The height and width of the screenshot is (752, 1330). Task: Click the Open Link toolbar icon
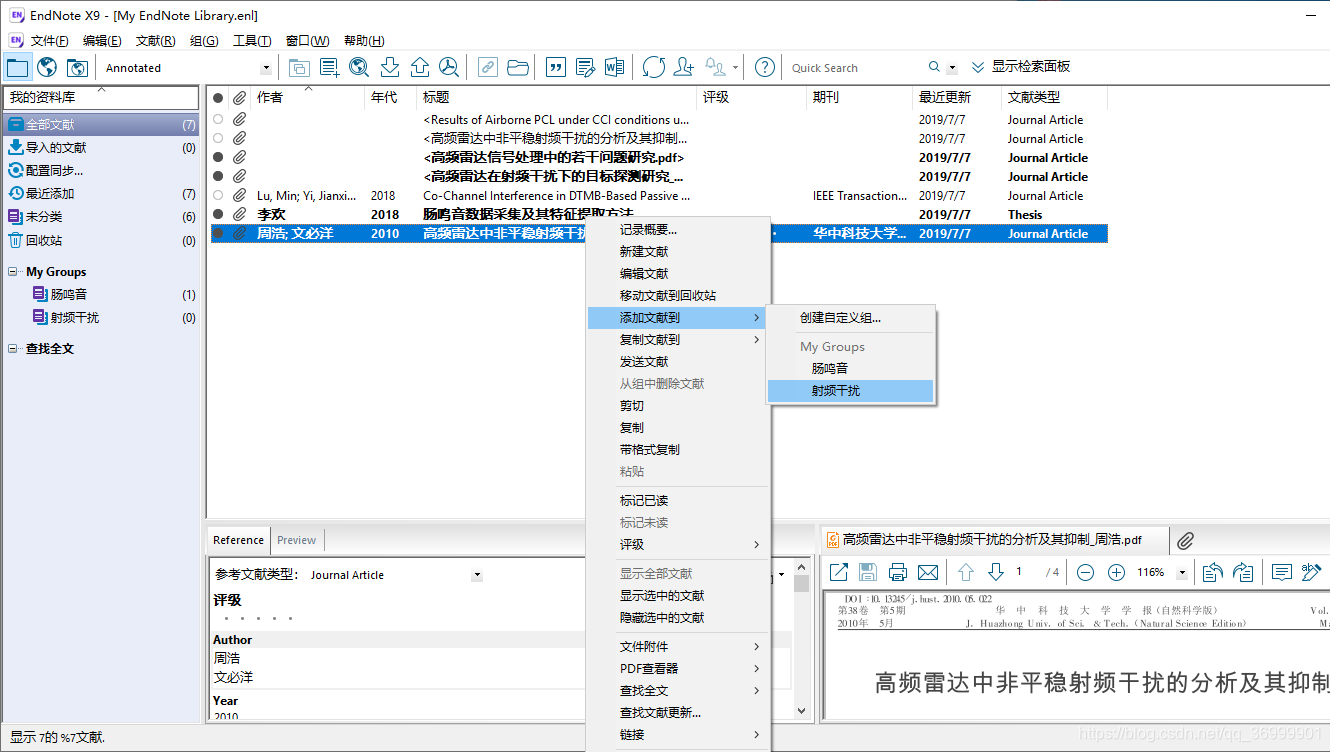coord(487,67)
